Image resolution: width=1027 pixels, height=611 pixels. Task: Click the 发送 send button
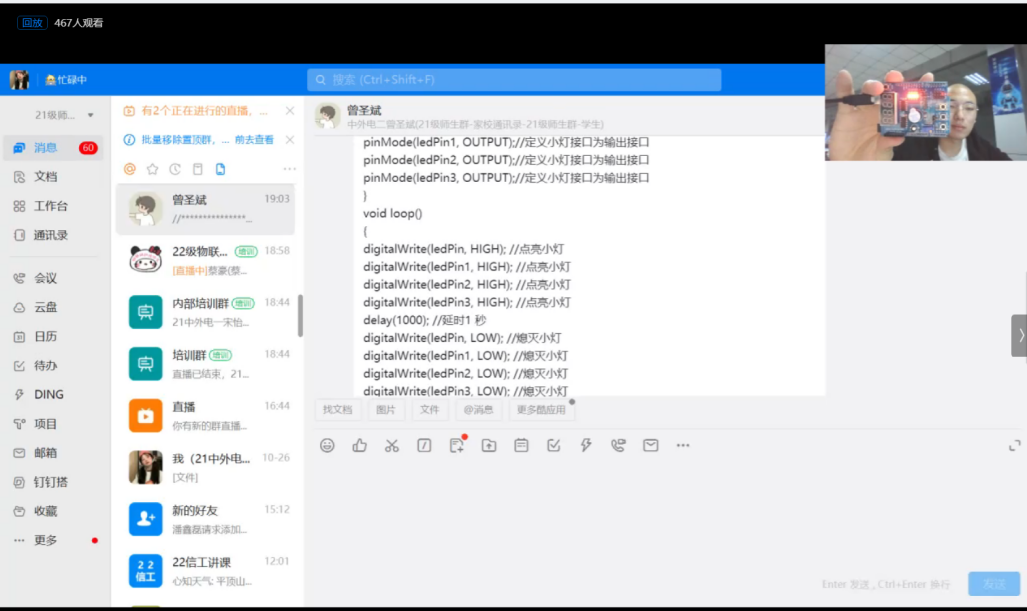(994, 583)
